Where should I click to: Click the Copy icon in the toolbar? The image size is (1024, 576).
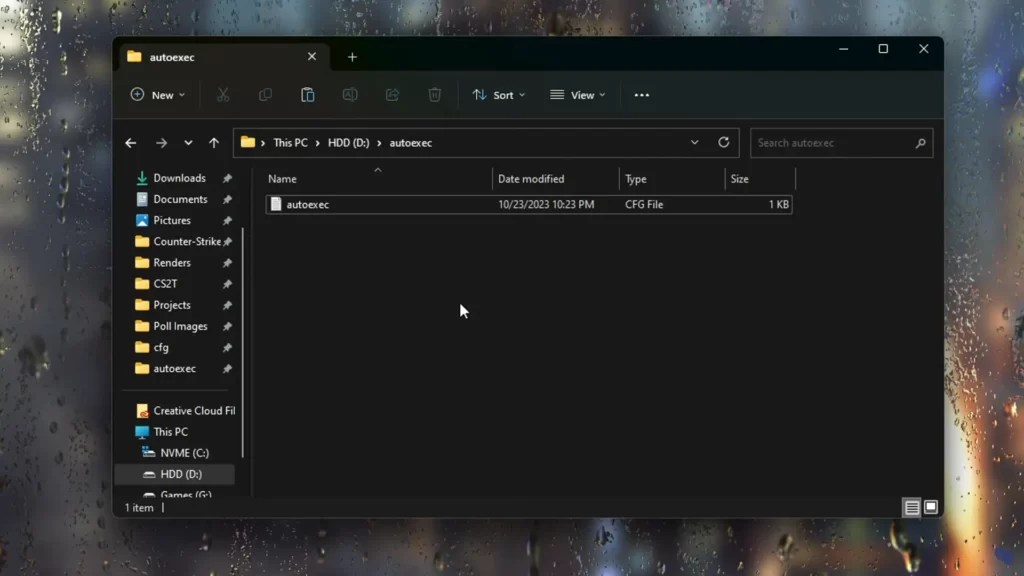pos(265,95)
